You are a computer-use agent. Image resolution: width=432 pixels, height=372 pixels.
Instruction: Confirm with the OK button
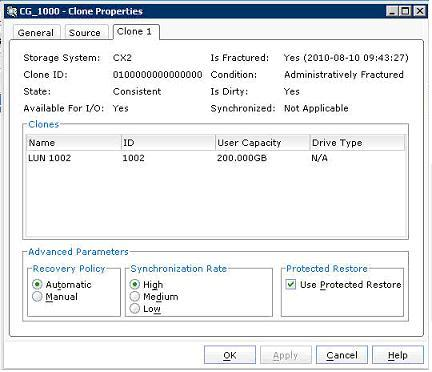point(230,355)
